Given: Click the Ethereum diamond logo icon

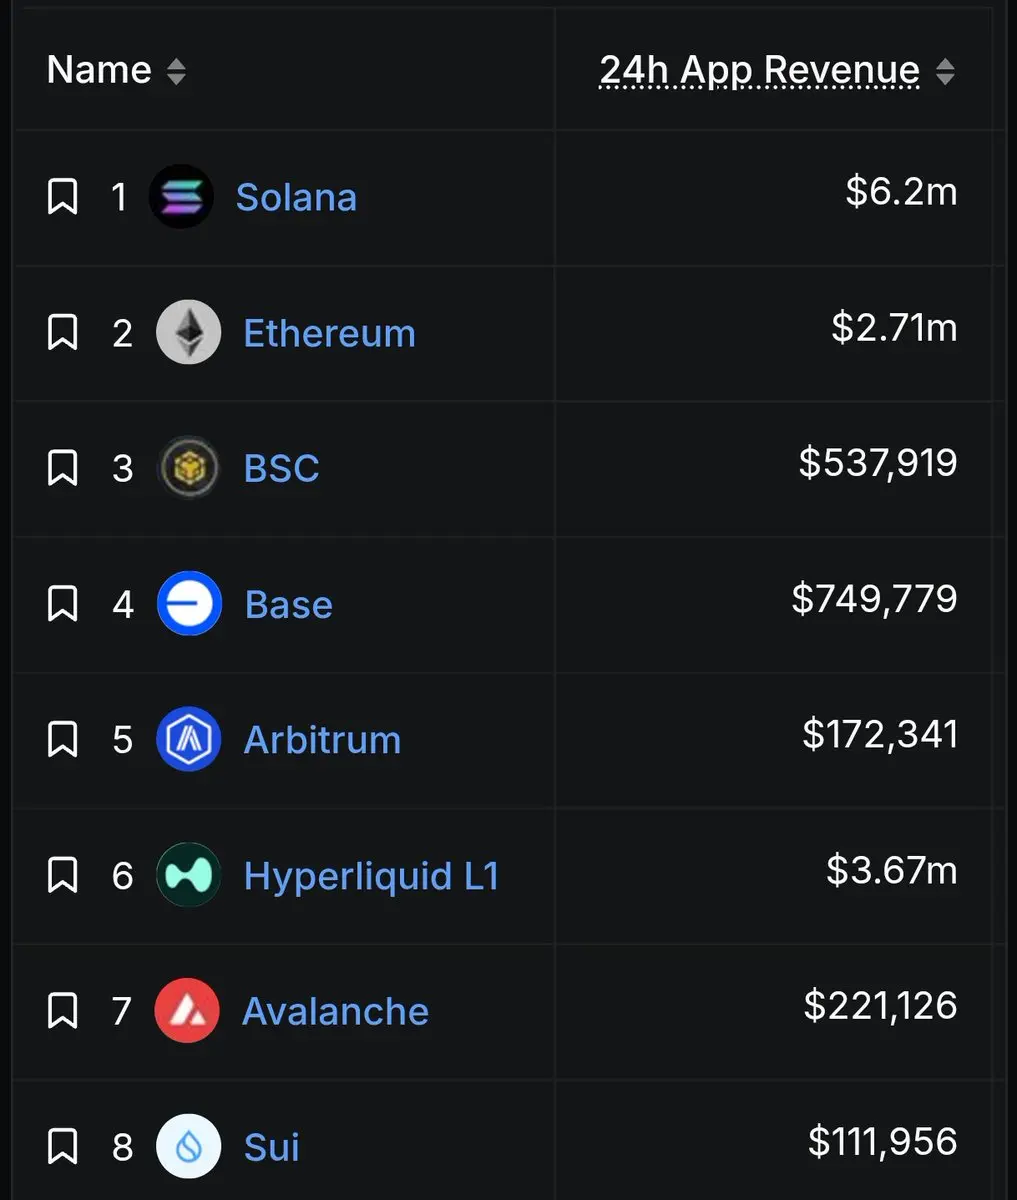Looking at the screenshot, I should pyautogui.click(x=189, y=332).
